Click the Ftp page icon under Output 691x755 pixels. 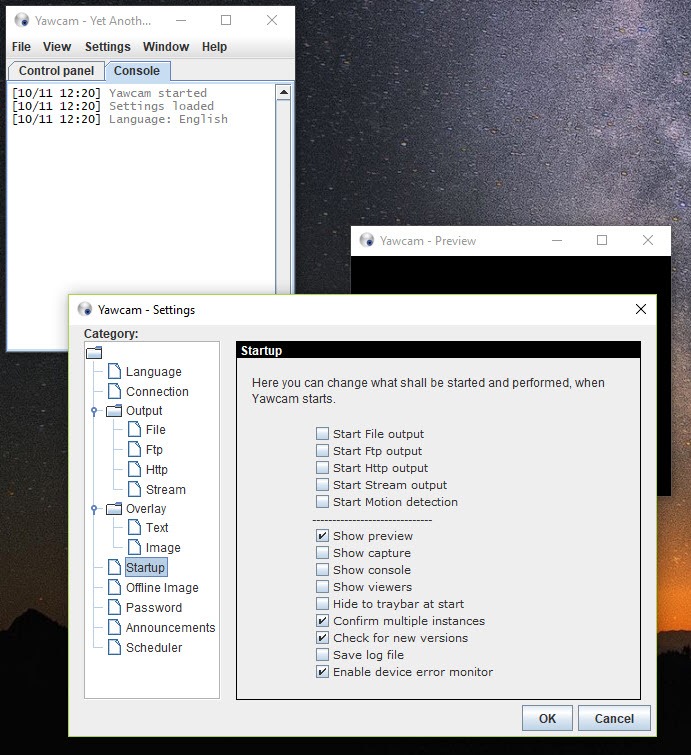pyautogui.click(x=134, y=449)
